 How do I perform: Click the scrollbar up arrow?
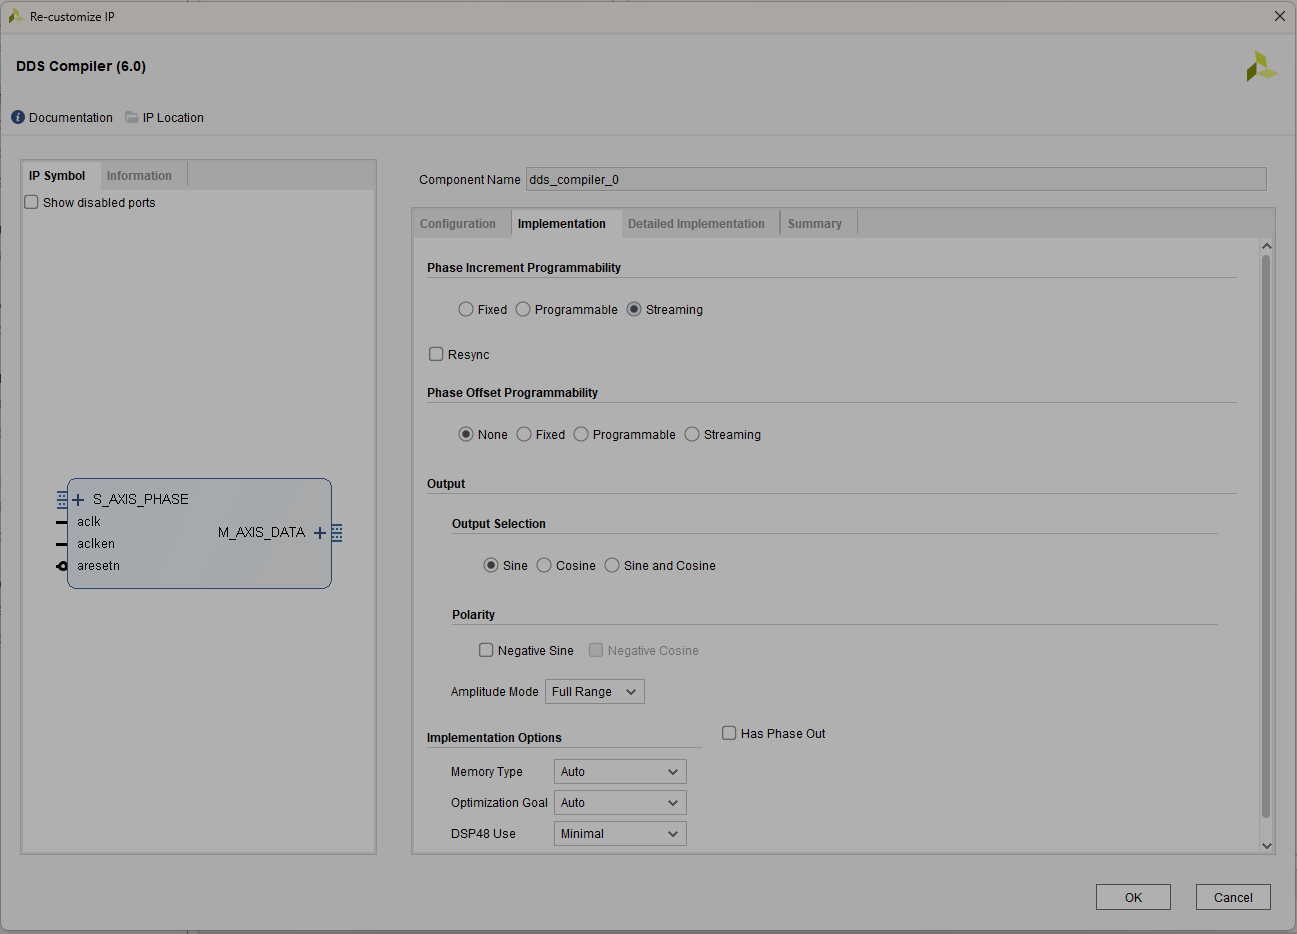(1267, 246)
